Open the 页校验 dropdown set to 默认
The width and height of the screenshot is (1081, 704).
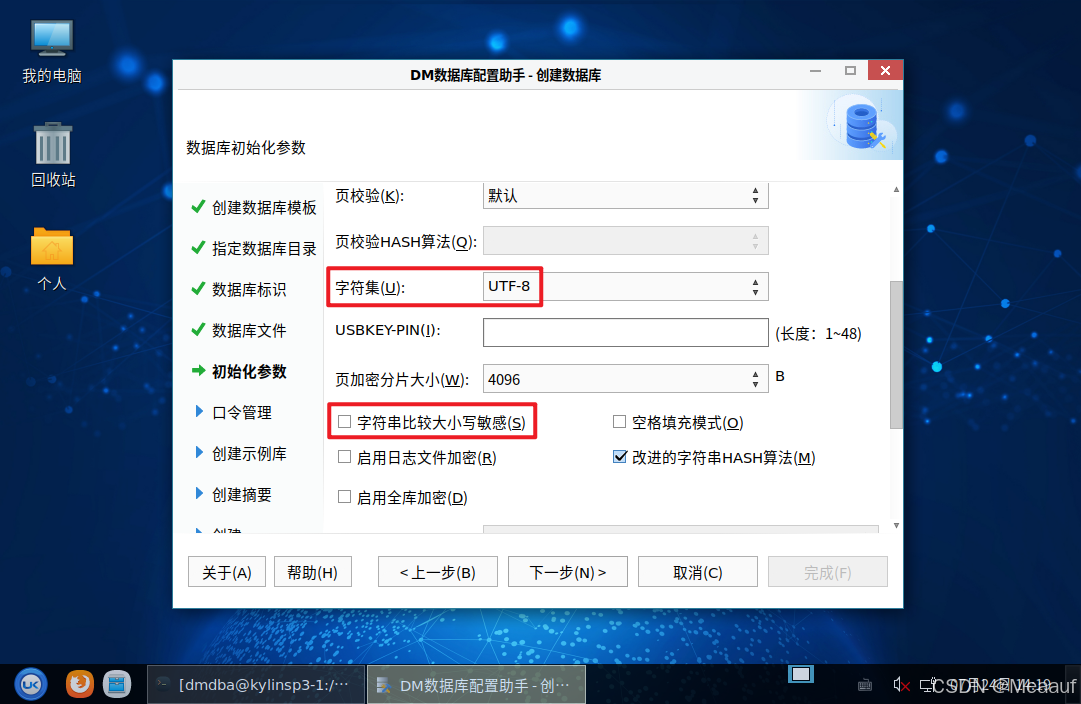pyautogui.click(x=625, y=196)
